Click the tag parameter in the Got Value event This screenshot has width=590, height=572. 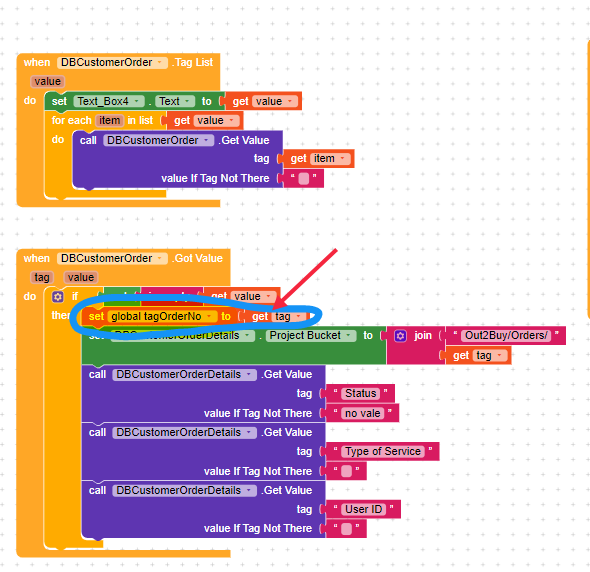click(42, 278)
